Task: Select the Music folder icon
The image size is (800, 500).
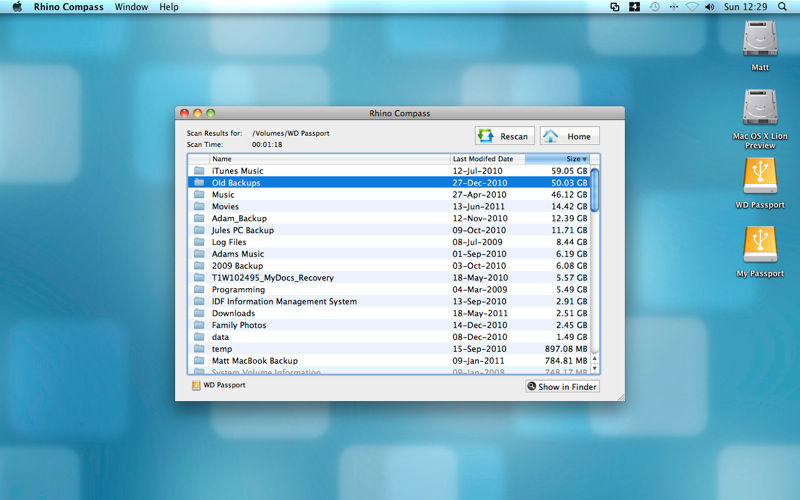Action: point(199,194)
